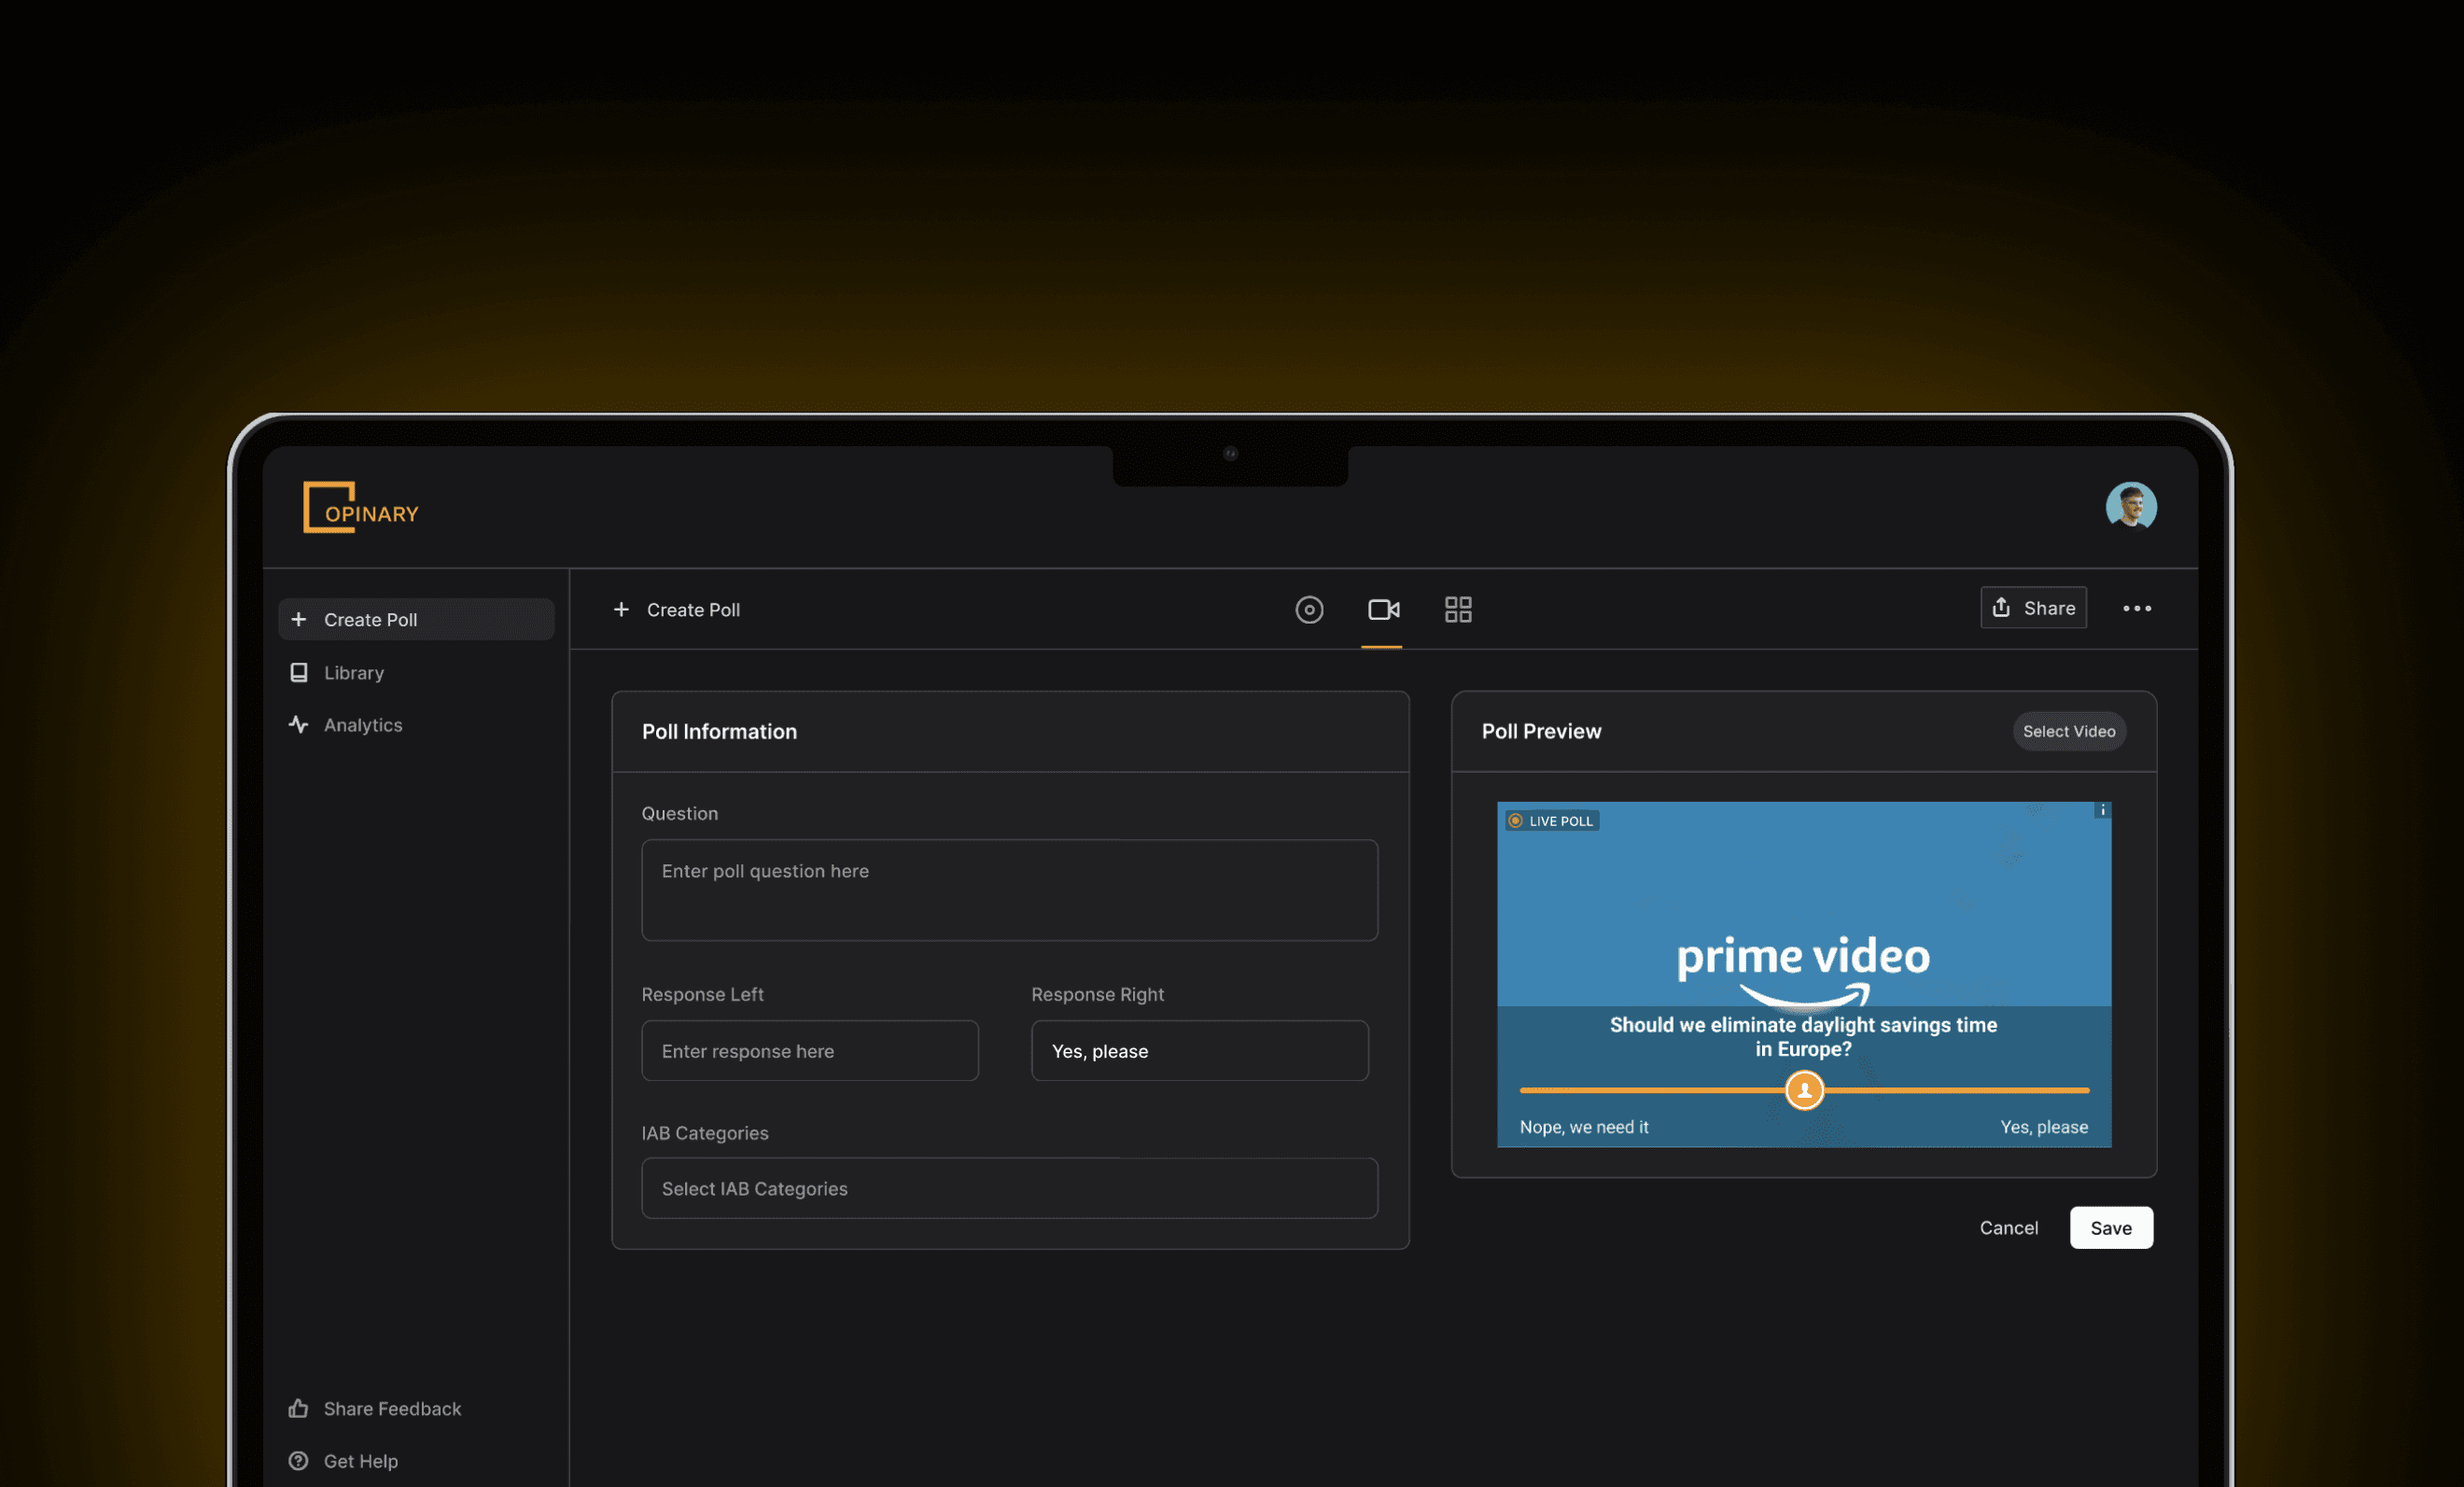The height and width of the screenshot is (1487, 2464).
Task: Click the Live Poll badge in preview
Action: click(1552, 821)
